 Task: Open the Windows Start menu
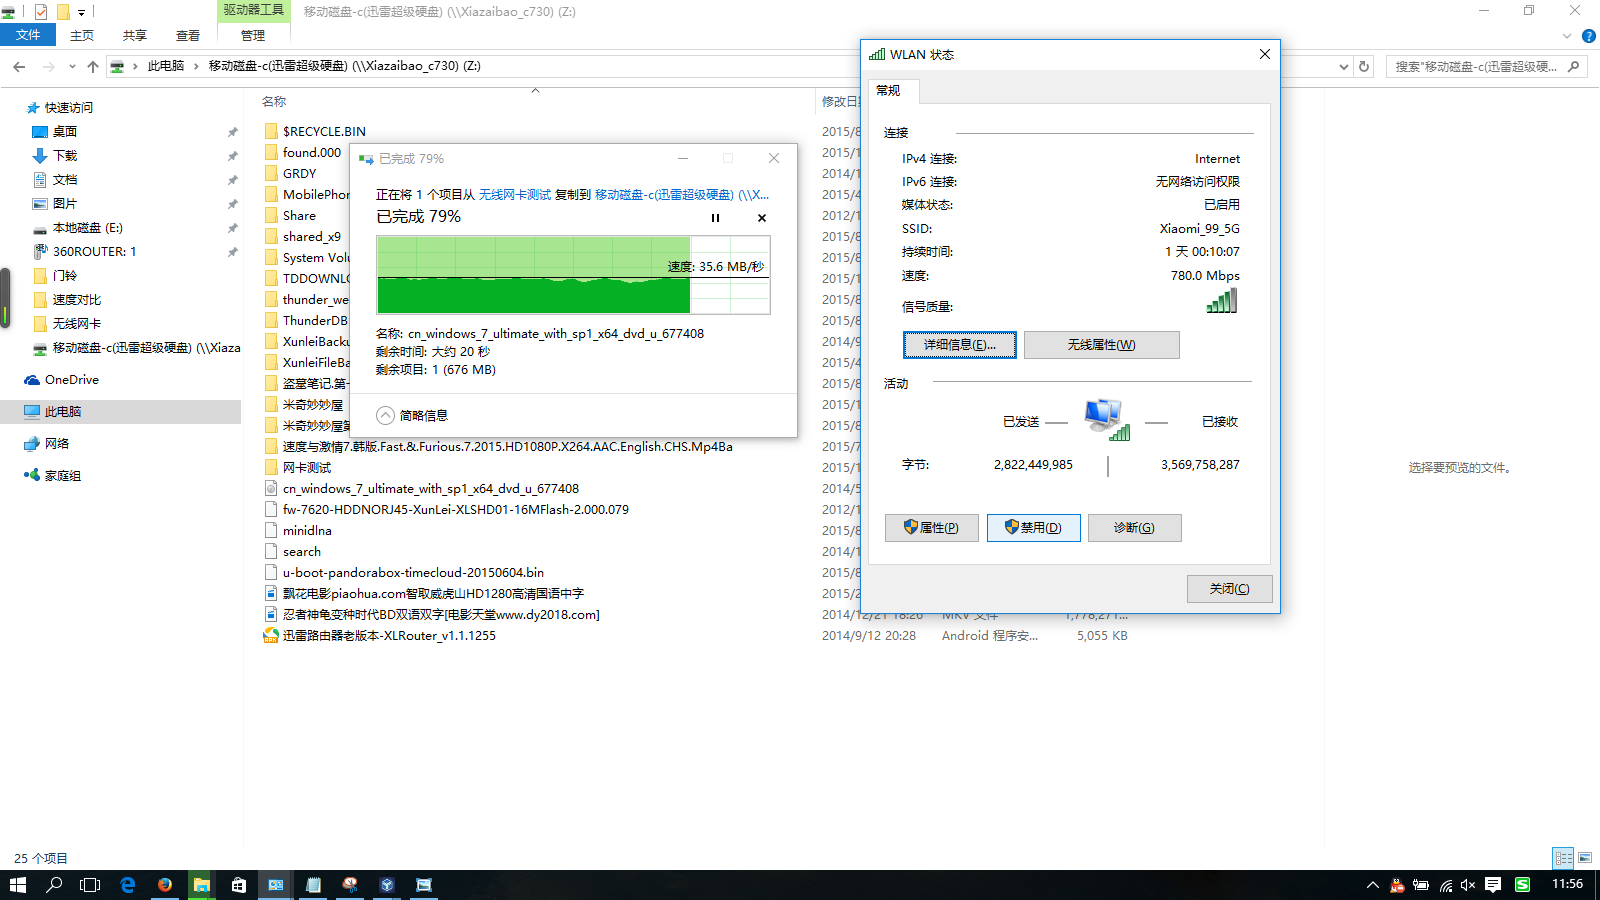point(18,885)
